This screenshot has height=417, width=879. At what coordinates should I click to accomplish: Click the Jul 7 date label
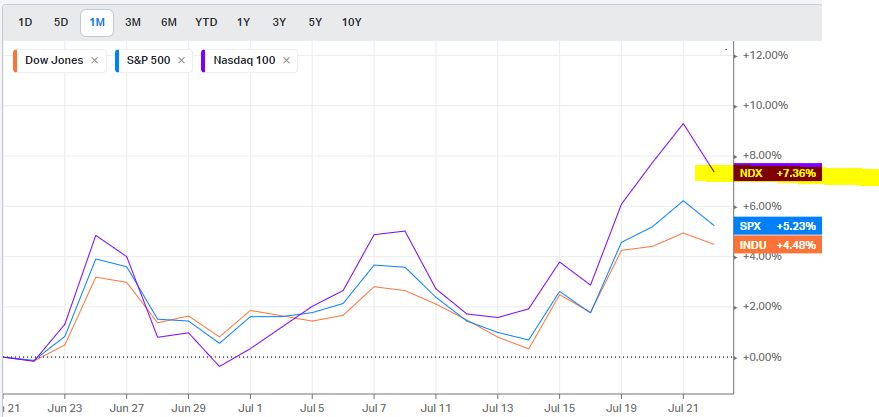(374, 409)
